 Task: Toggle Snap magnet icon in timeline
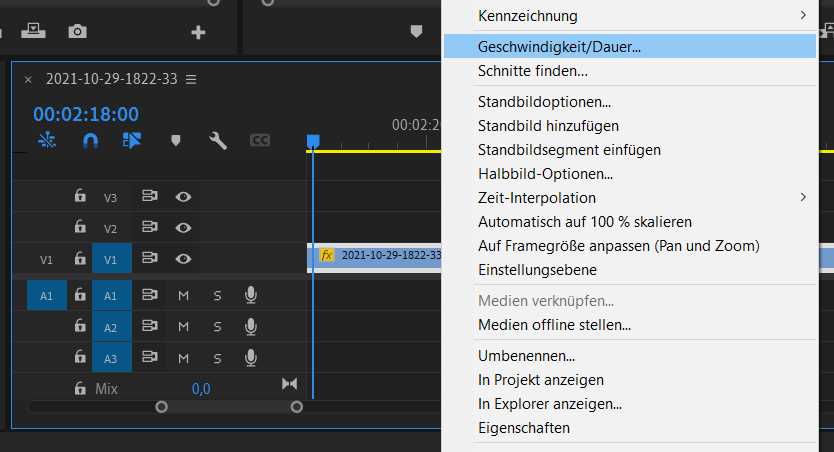coord(90,141)
